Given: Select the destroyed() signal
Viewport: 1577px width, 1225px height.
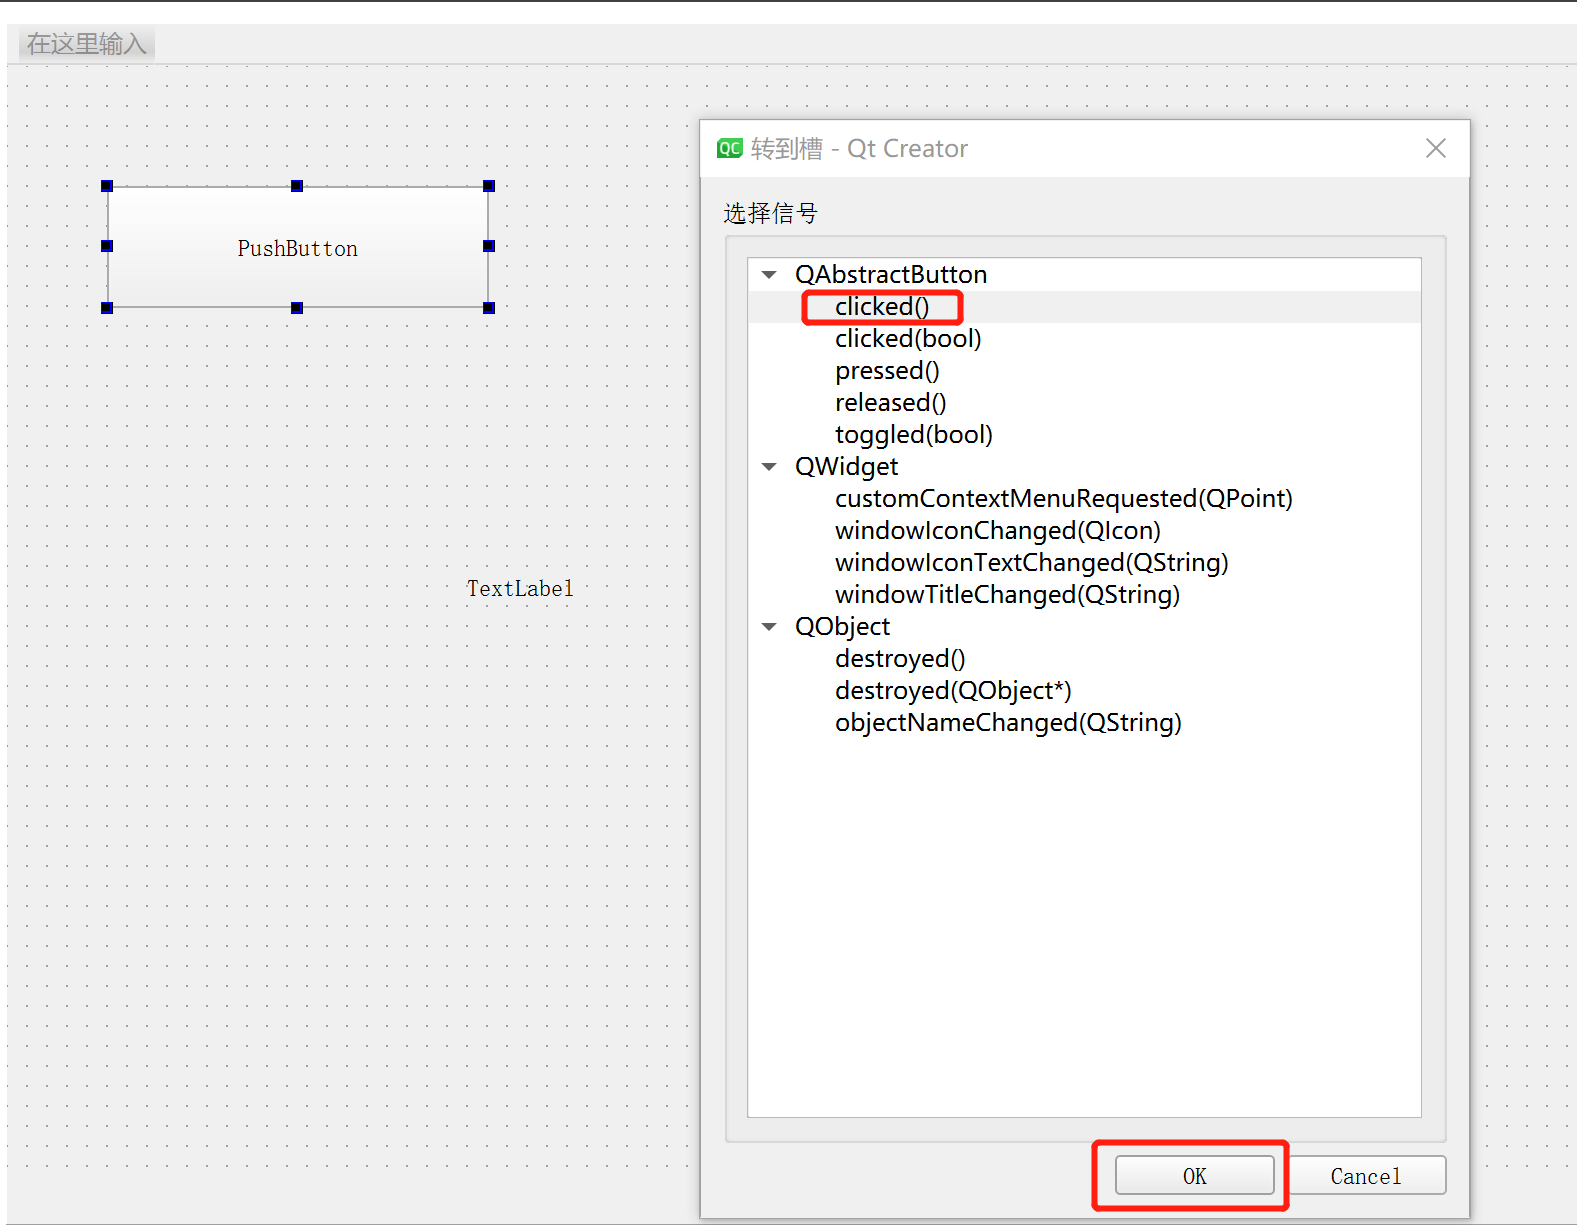Looking at the screenshot, I should click(900, 659).
